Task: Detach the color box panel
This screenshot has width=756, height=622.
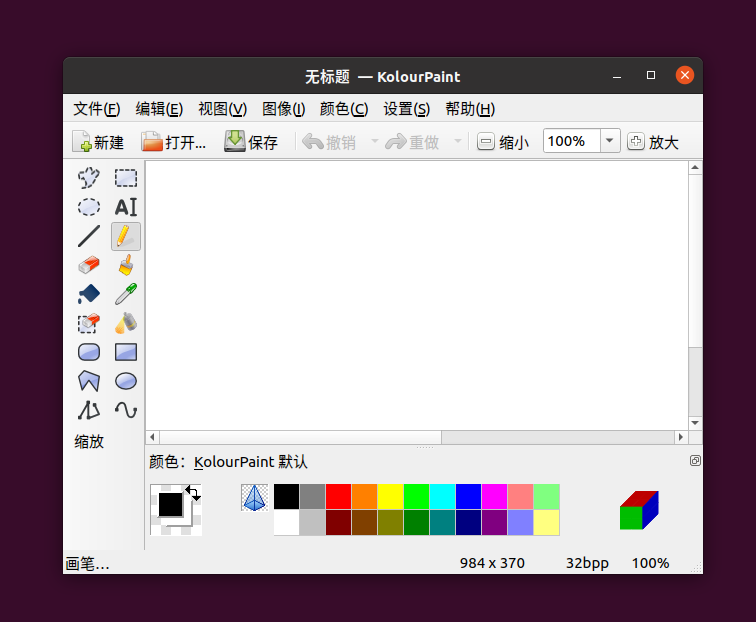Action: tap(695, 460)
